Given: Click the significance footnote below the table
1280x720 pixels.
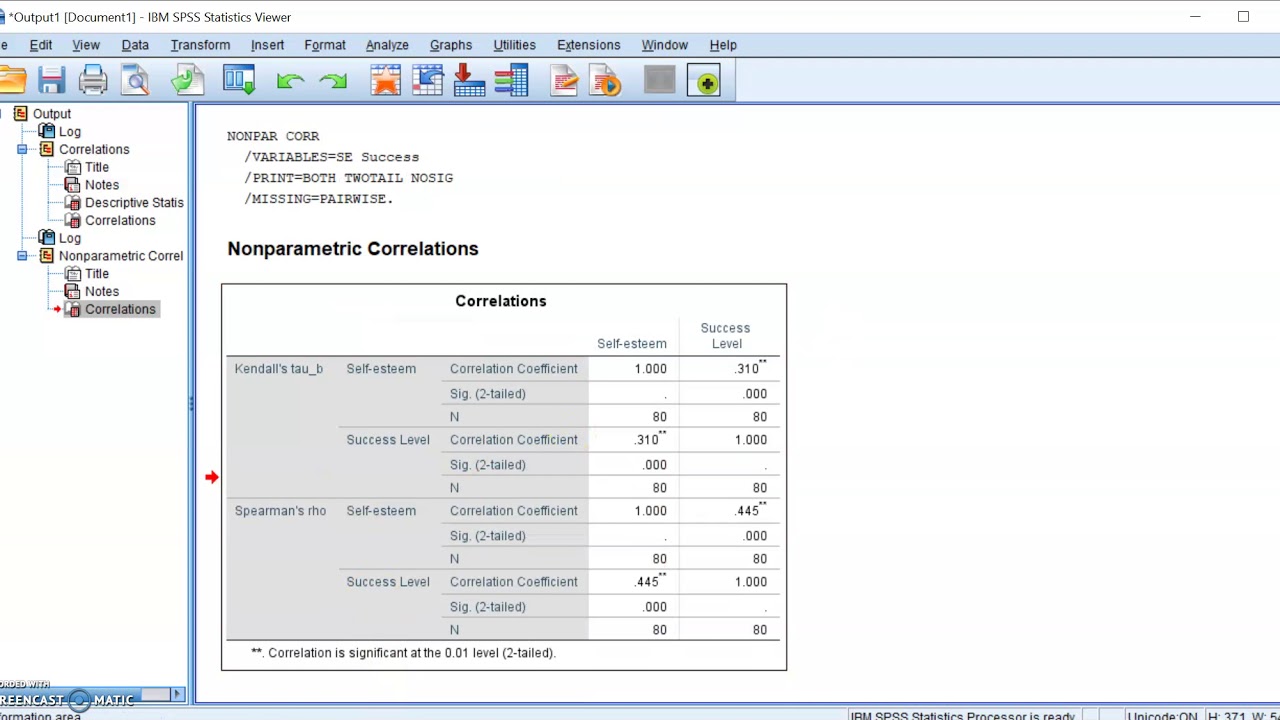Looking at the screenshot, I should click(403, 653).
